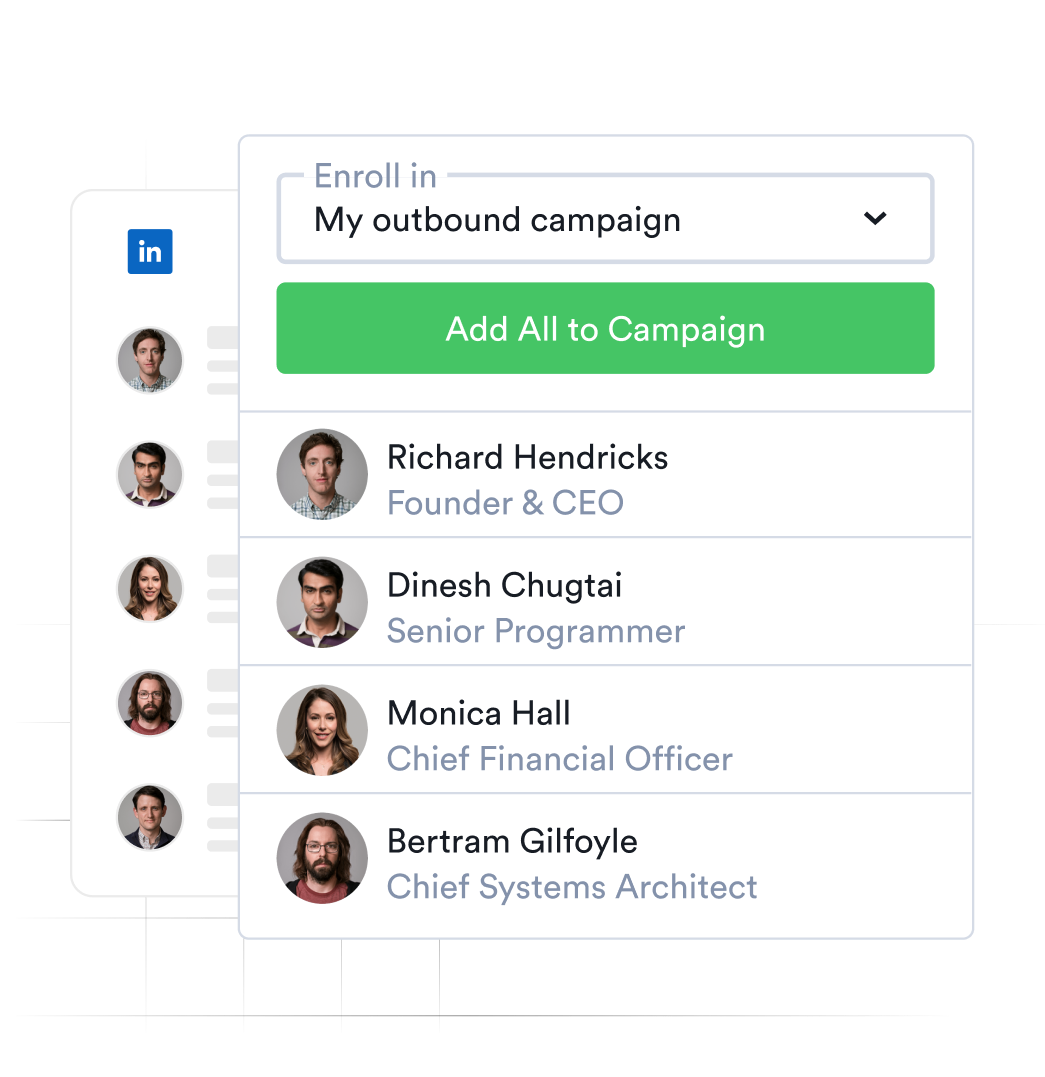Click the Dinesh Chugtai name
The height and width of the screenshot is (1077, 1045).
point(504,586)
